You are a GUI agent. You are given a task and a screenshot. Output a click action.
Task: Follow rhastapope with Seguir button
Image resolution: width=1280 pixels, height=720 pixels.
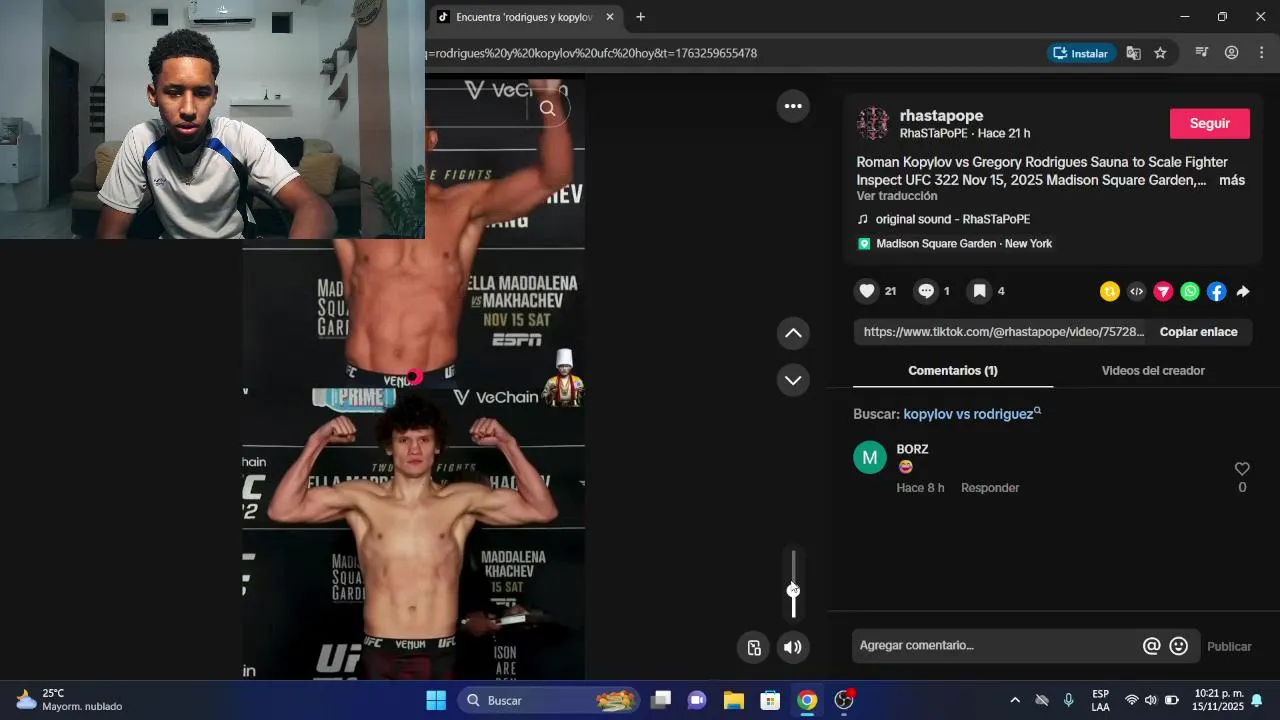(x=1210, y=123)
